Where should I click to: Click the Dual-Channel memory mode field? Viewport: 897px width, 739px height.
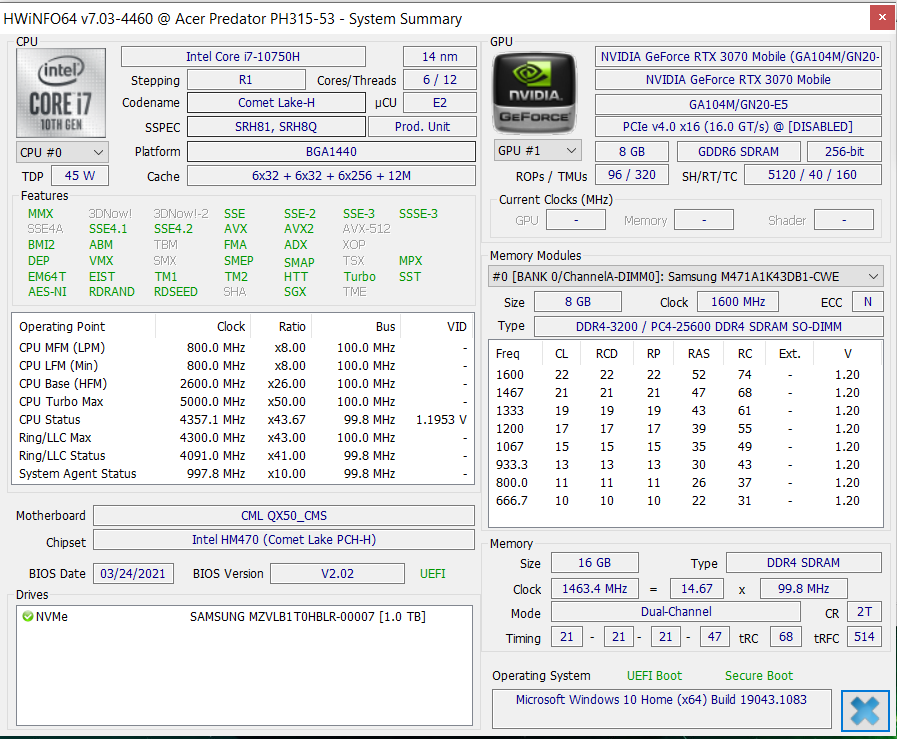pos(675,612)
